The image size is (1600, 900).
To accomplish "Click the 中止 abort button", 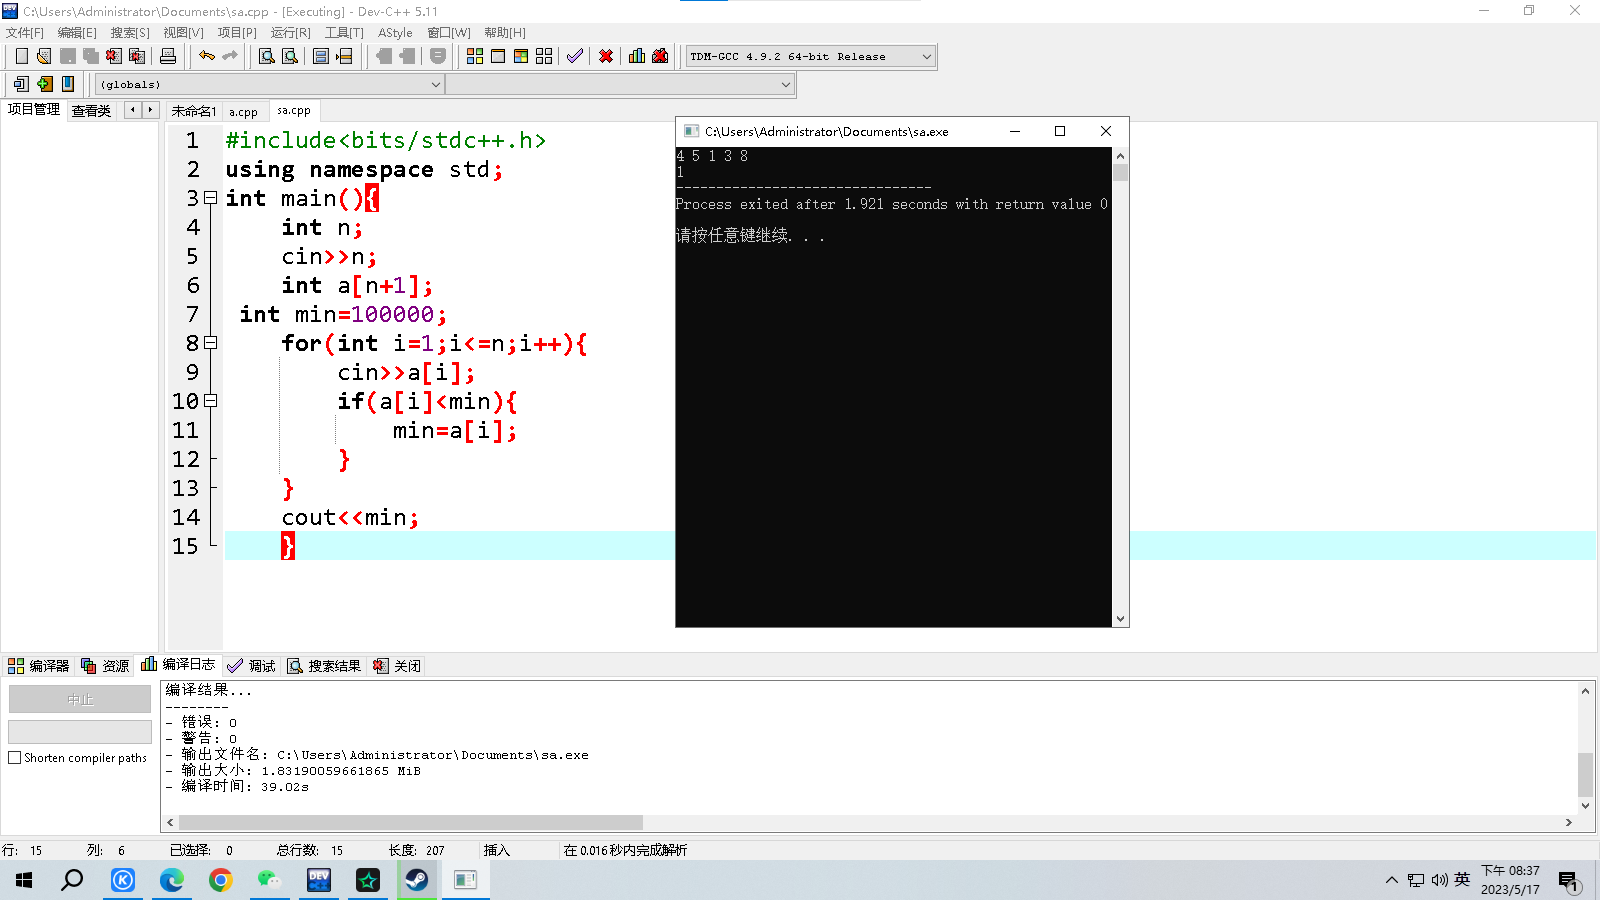I will 80,699.
